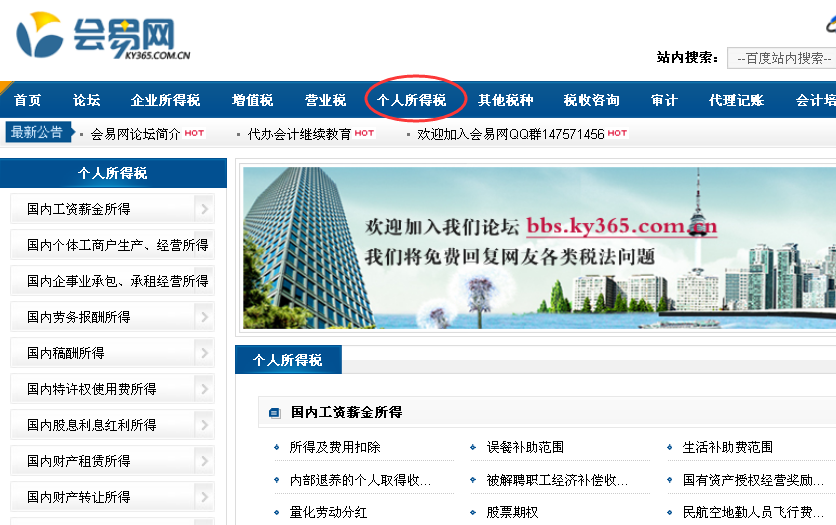
Task: Click the HOT badge after 会易网论坛简介
Action: click(194, 133)
